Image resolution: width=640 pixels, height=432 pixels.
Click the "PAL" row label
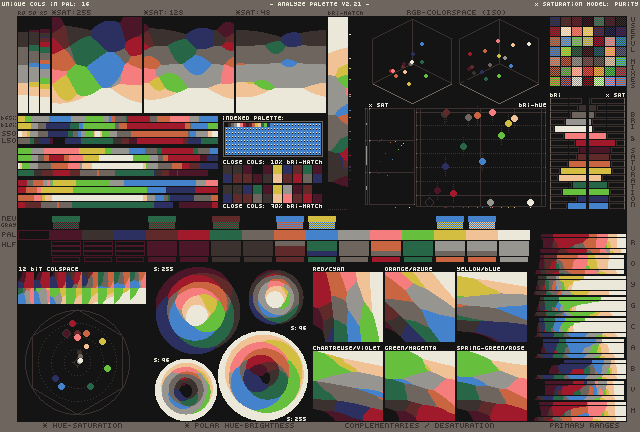(9, 234)
